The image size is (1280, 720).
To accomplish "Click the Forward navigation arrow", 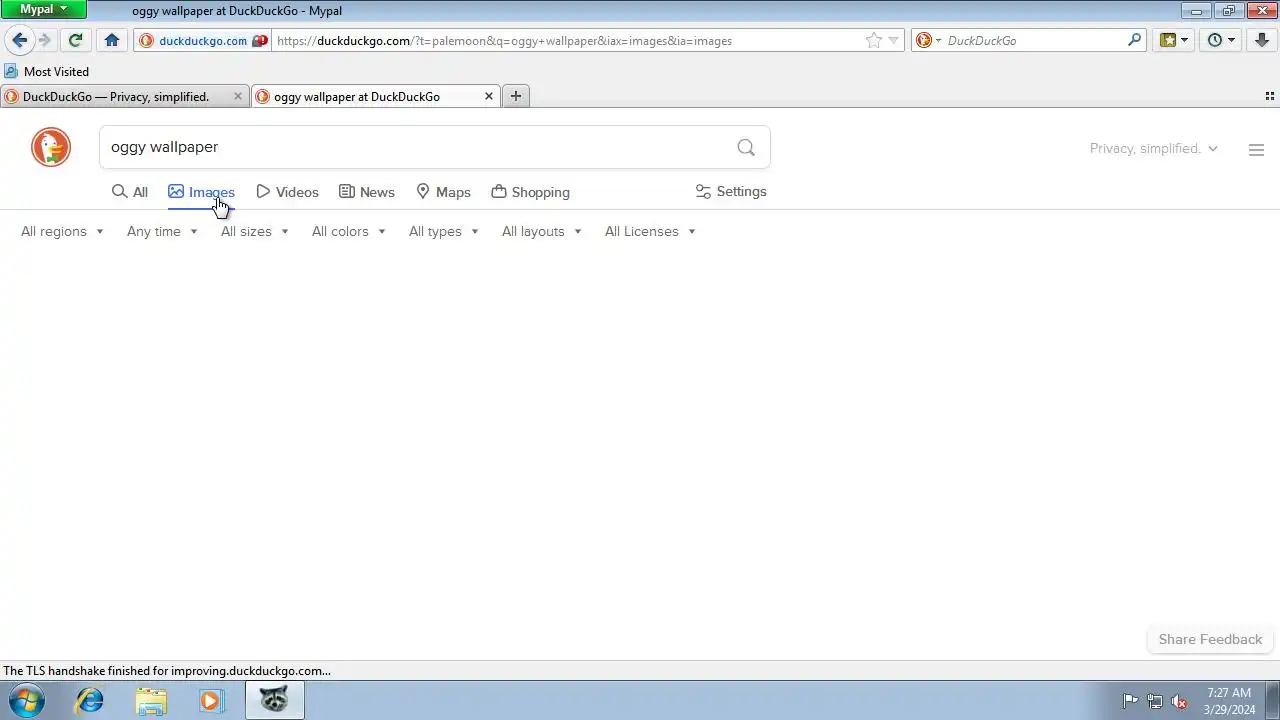I will [x=45, y=41].
